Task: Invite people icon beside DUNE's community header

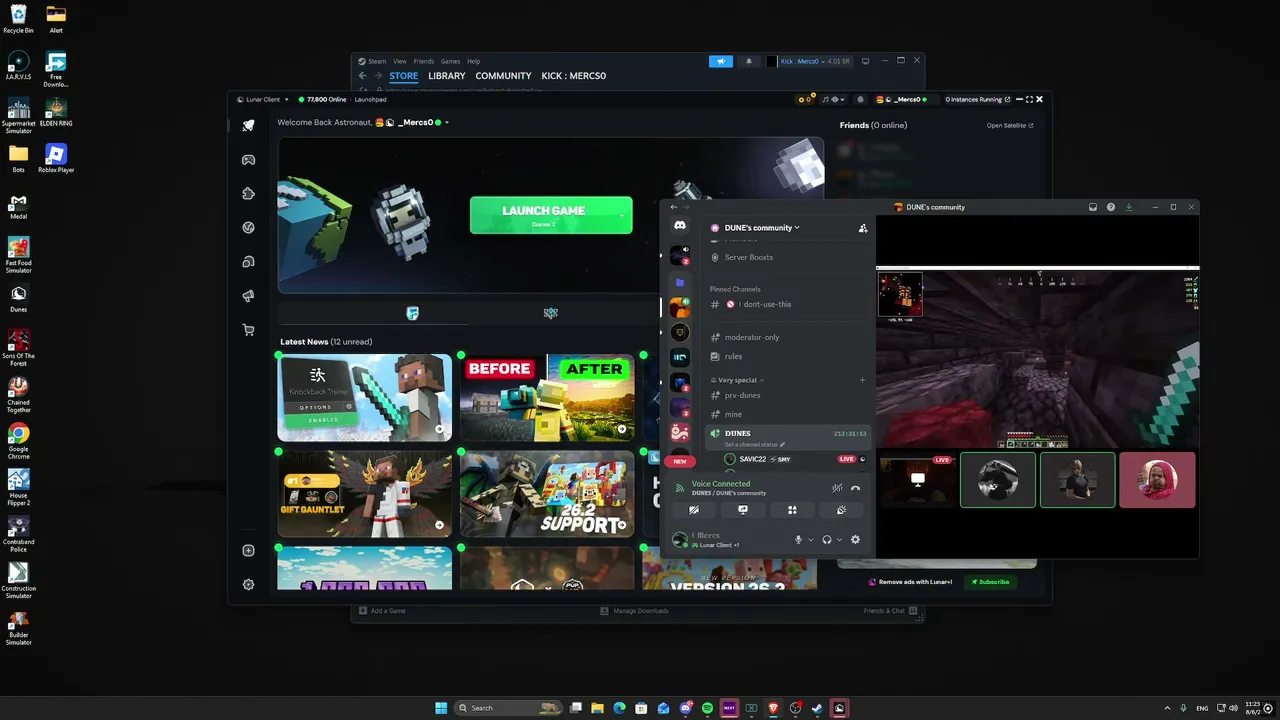Action: click(x=863, y=228)
